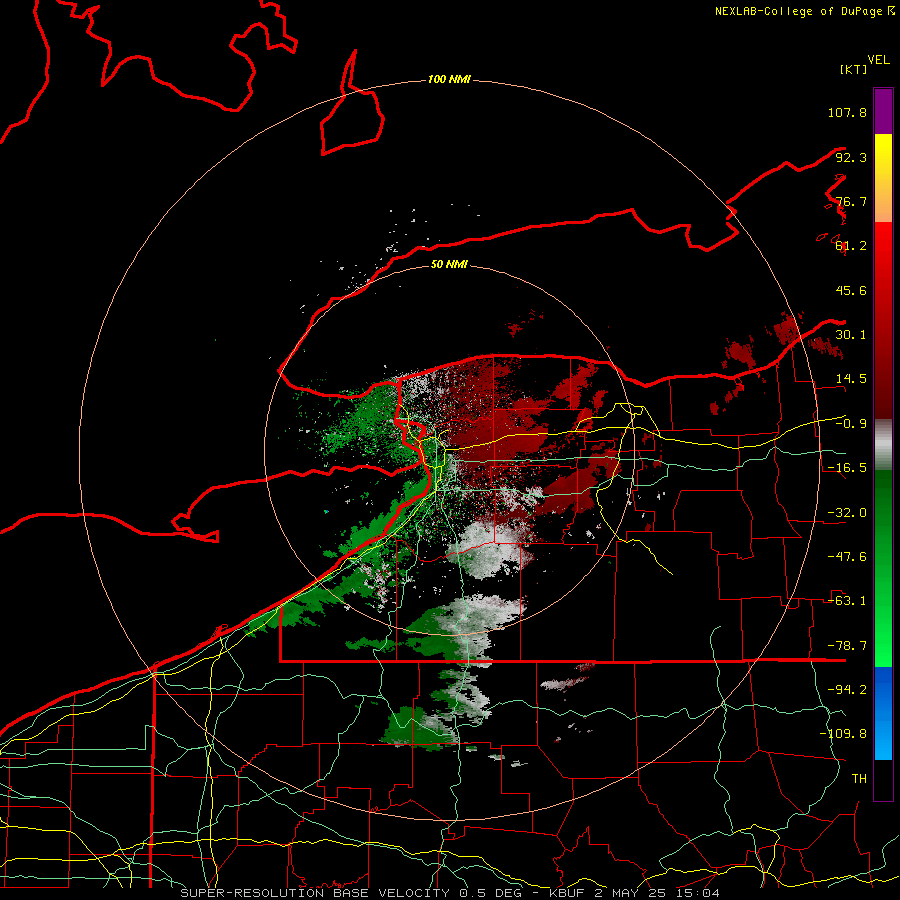
Task: Click the 61.2 legend value
Action: tap(851, 246)
